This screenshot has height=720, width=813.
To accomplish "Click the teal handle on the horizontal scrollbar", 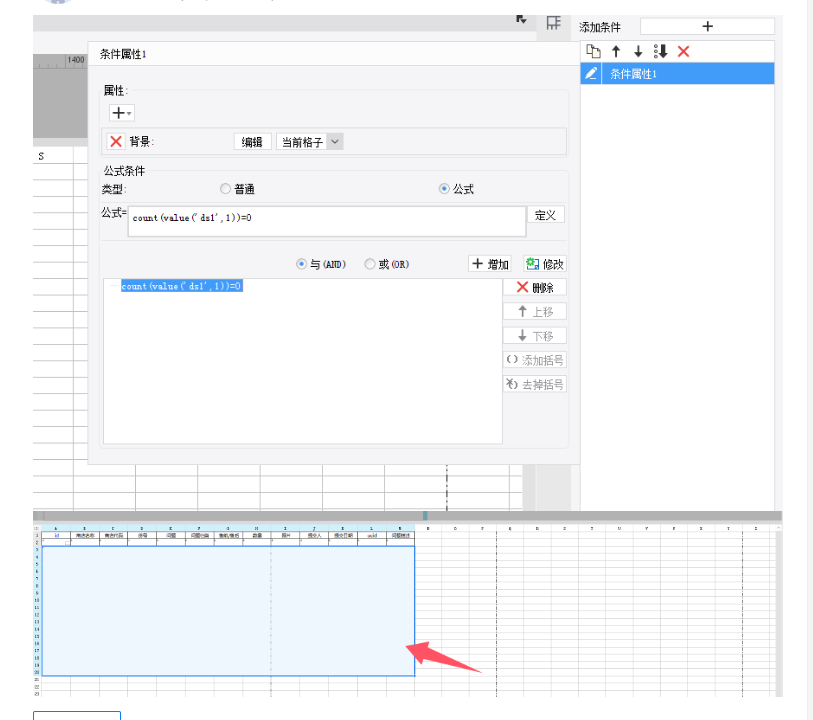I will pos(425,516).
